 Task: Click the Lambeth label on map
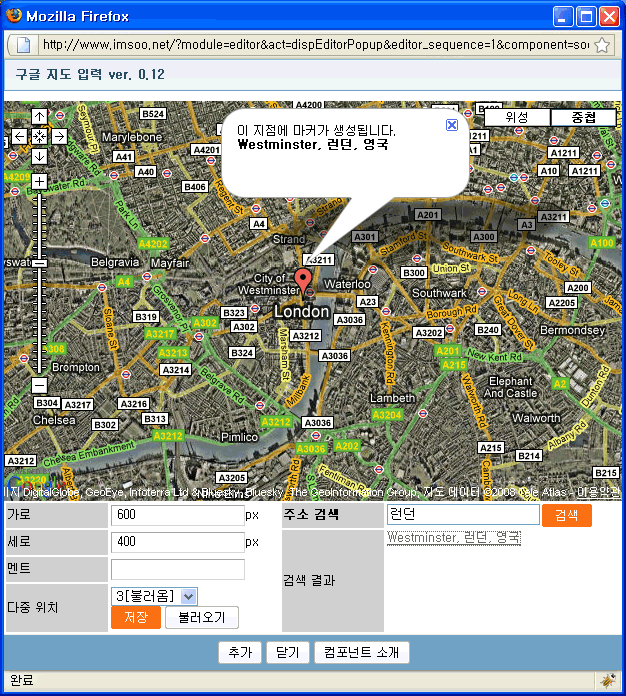point(392,398)
